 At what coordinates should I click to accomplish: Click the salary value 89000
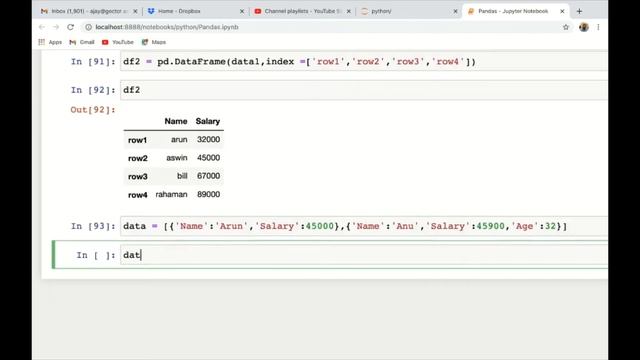[208, 194]
